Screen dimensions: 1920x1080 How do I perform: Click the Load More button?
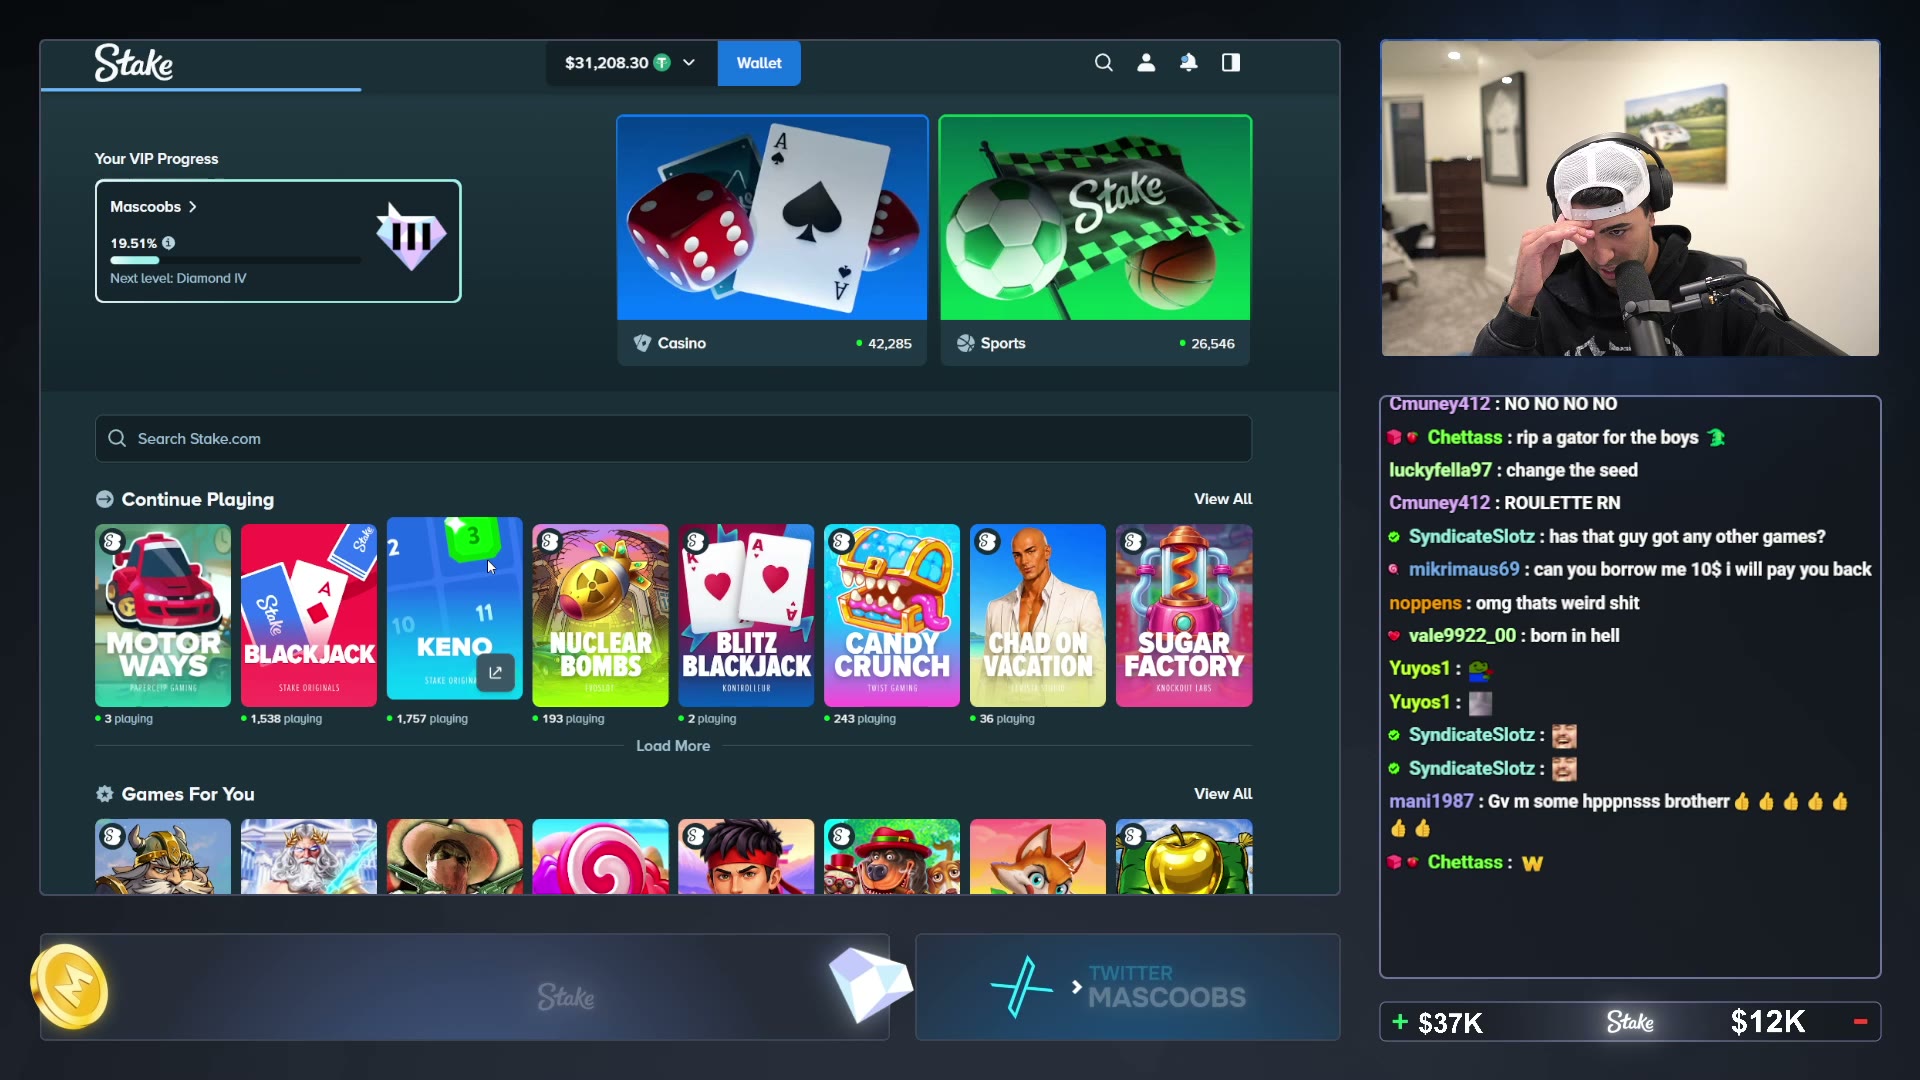point(673,746)
